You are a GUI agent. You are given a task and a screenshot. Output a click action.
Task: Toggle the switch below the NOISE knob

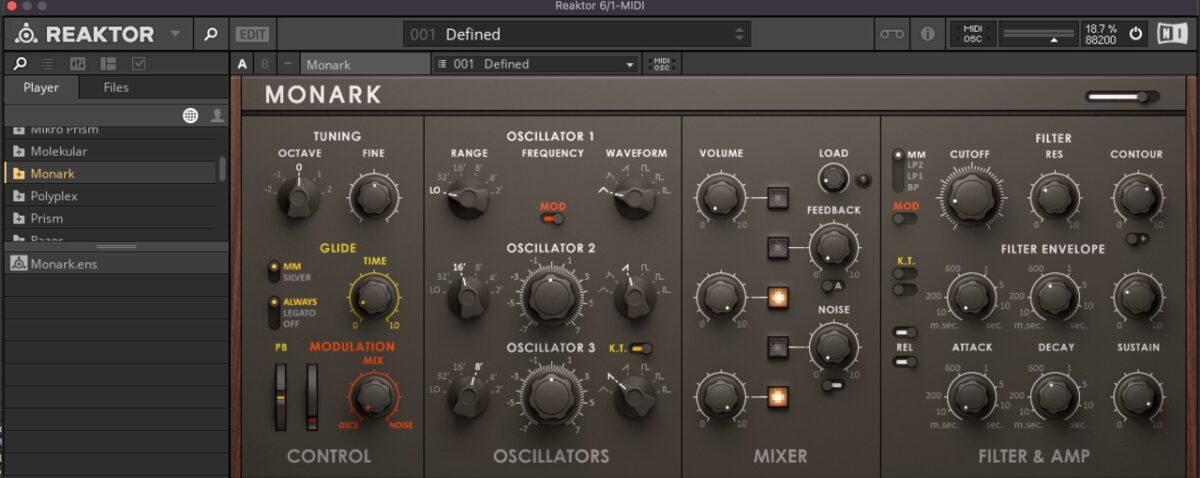pos(833,385)
